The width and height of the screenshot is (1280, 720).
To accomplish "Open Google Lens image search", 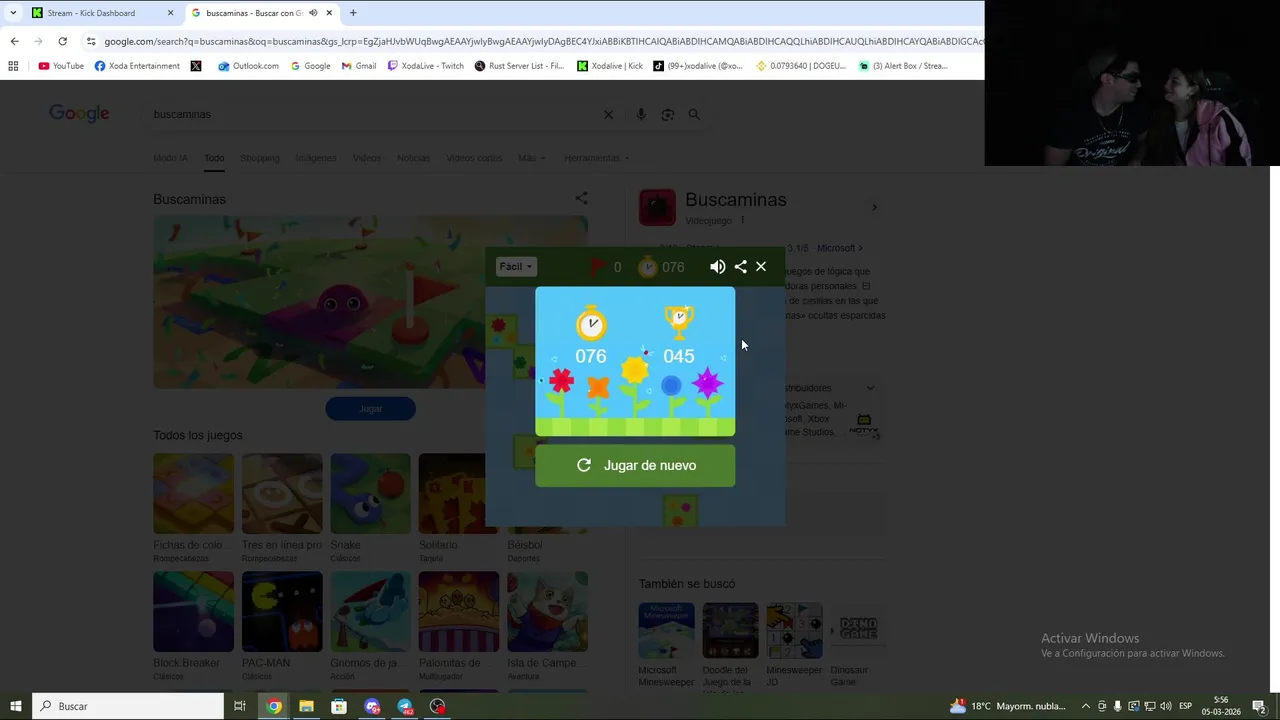I will coord(668,115).
